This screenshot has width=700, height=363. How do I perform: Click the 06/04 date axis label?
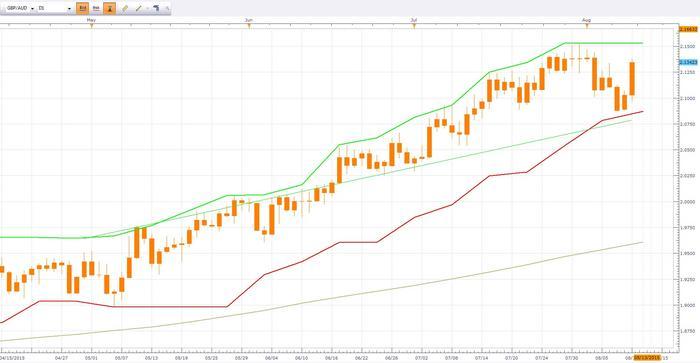271,358
